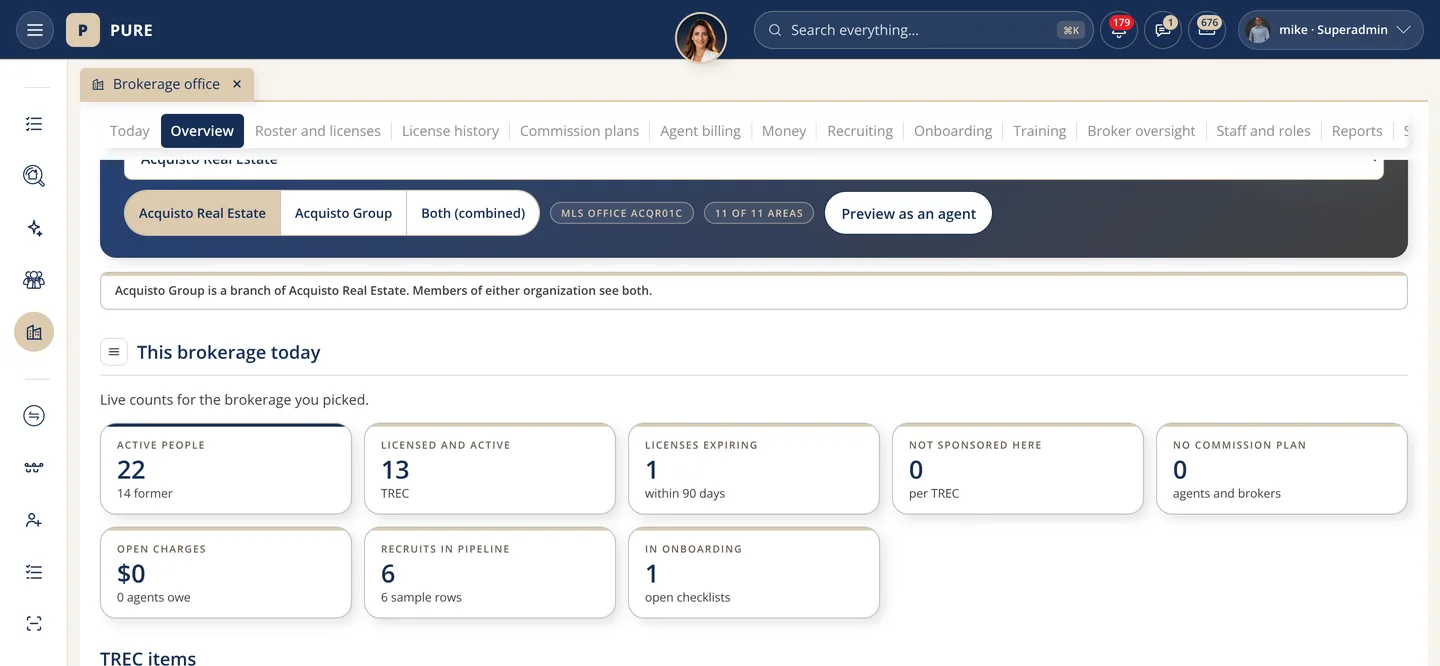Open the Recruits in Pipeline card

pos(490,573)
